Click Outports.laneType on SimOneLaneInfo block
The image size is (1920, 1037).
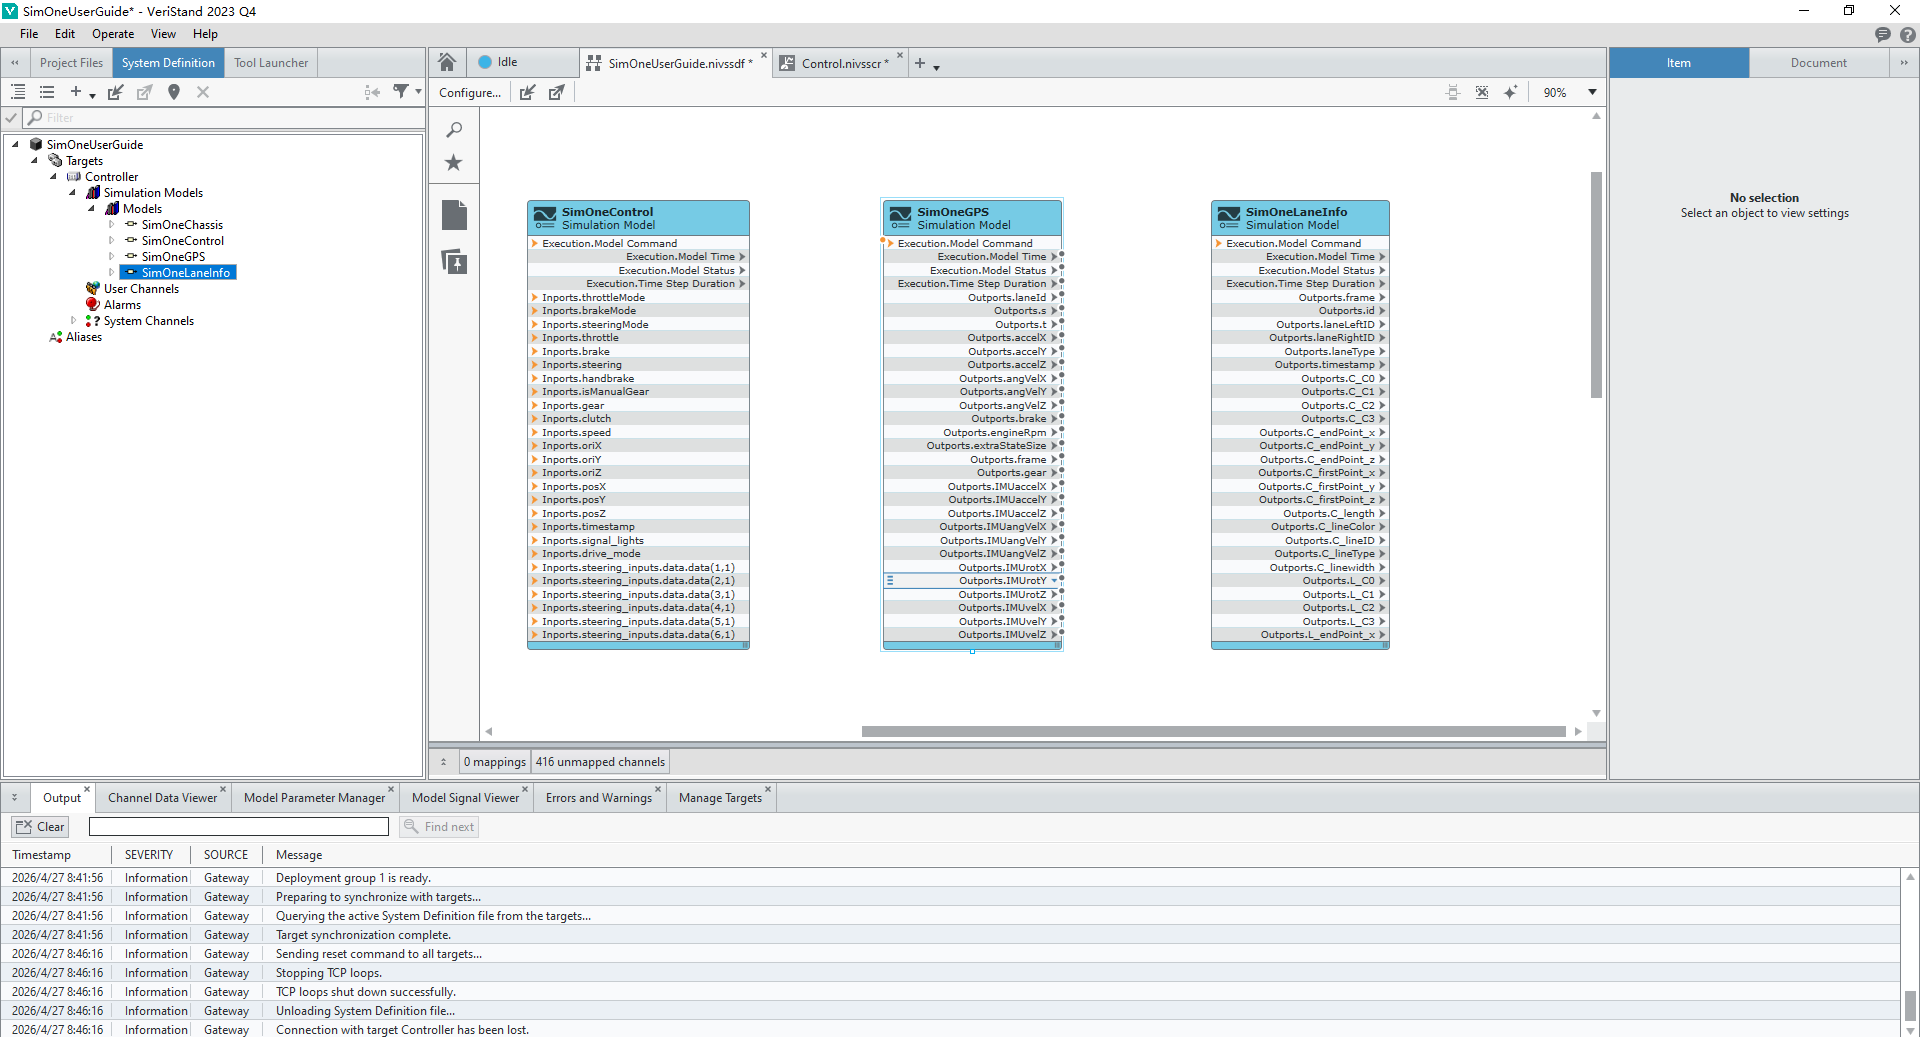point(1329,351)
